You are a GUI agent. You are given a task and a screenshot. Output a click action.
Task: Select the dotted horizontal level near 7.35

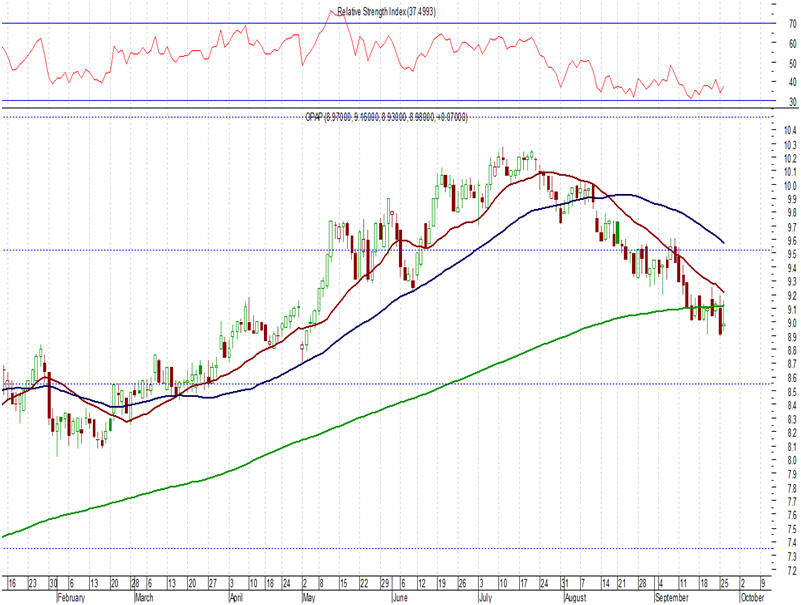[x=388, y=548]
